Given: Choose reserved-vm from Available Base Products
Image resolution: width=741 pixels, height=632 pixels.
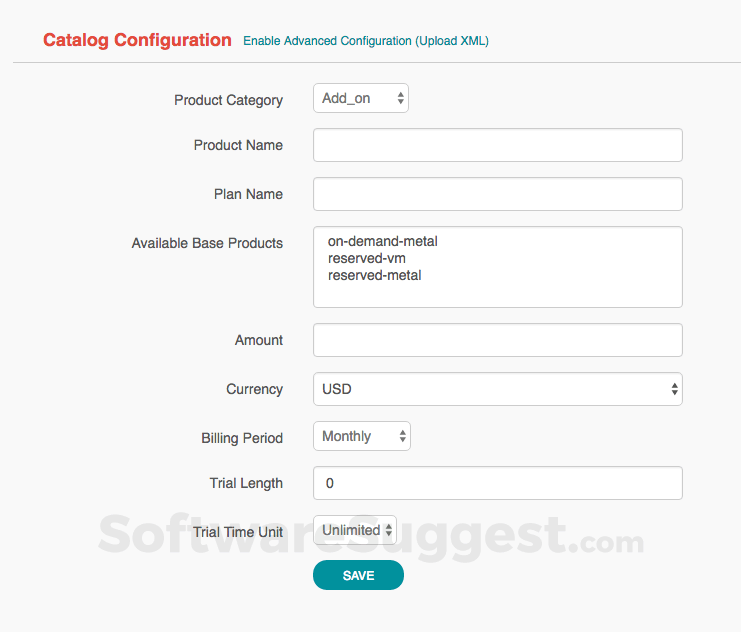Looking at the screenshot, I should pyautogui.click(x=366, y=258).
